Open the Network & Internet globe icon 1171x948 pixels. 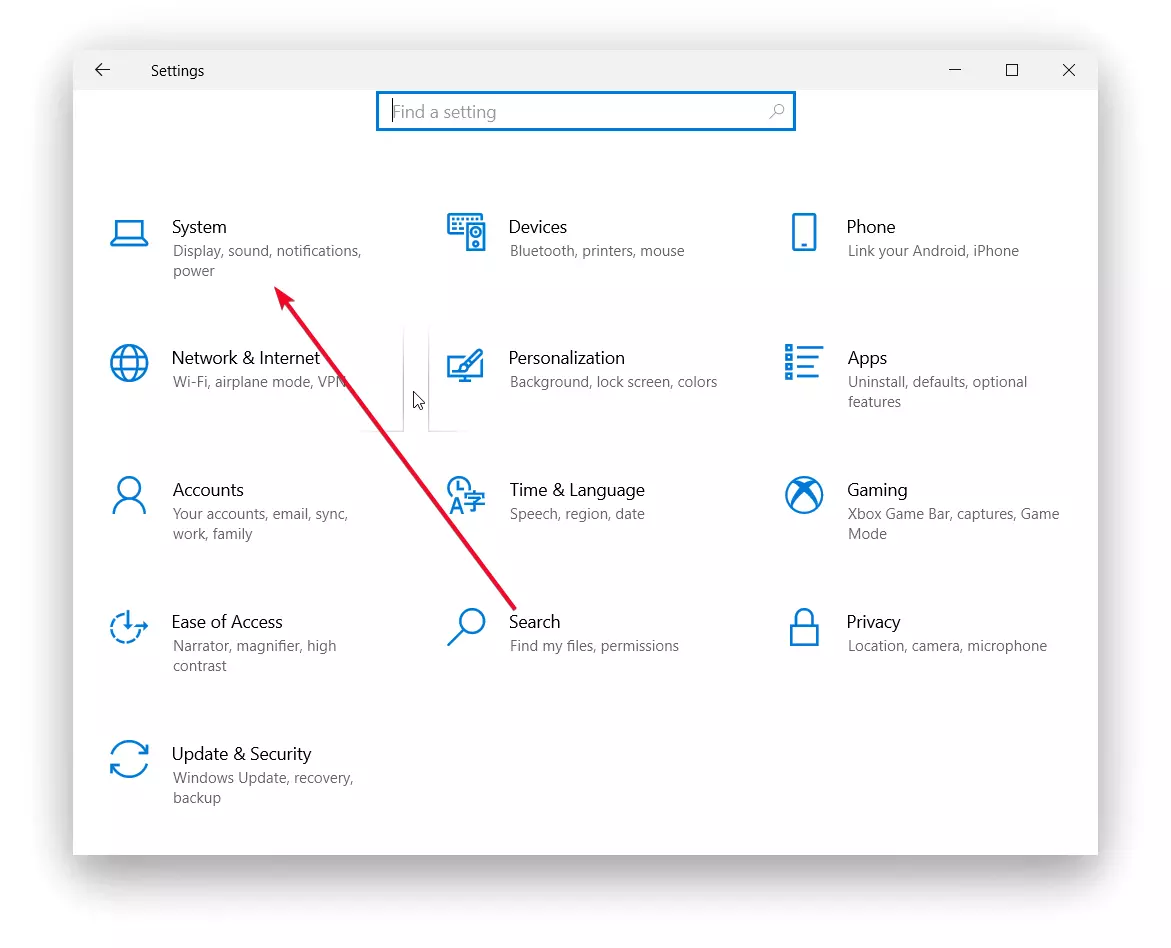129,363
